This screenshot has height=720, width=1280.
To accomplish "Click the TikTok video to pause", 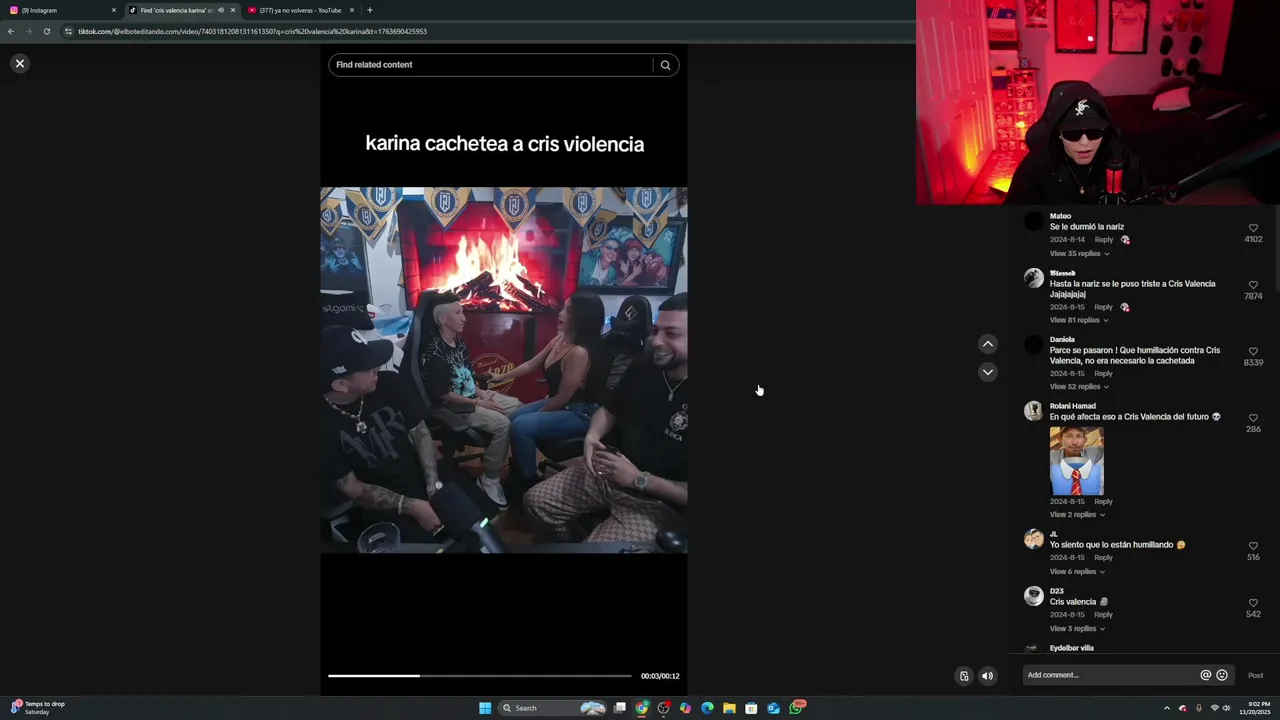I will click(503, 370).
